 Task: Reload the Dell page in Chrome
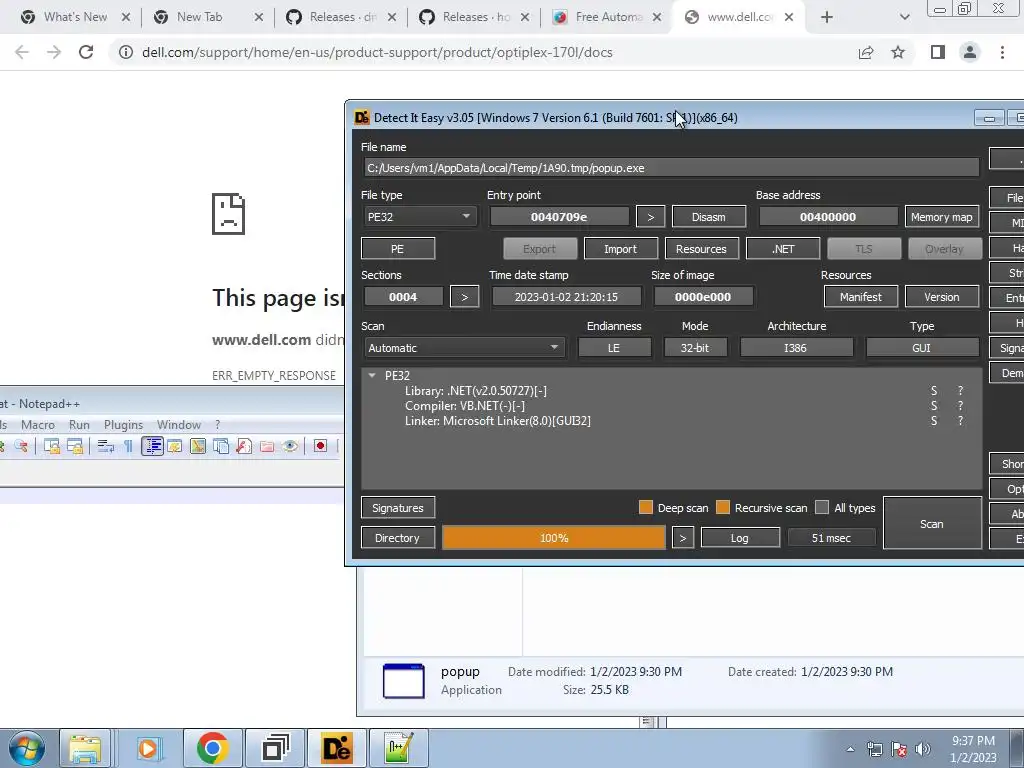pos(86,52)
